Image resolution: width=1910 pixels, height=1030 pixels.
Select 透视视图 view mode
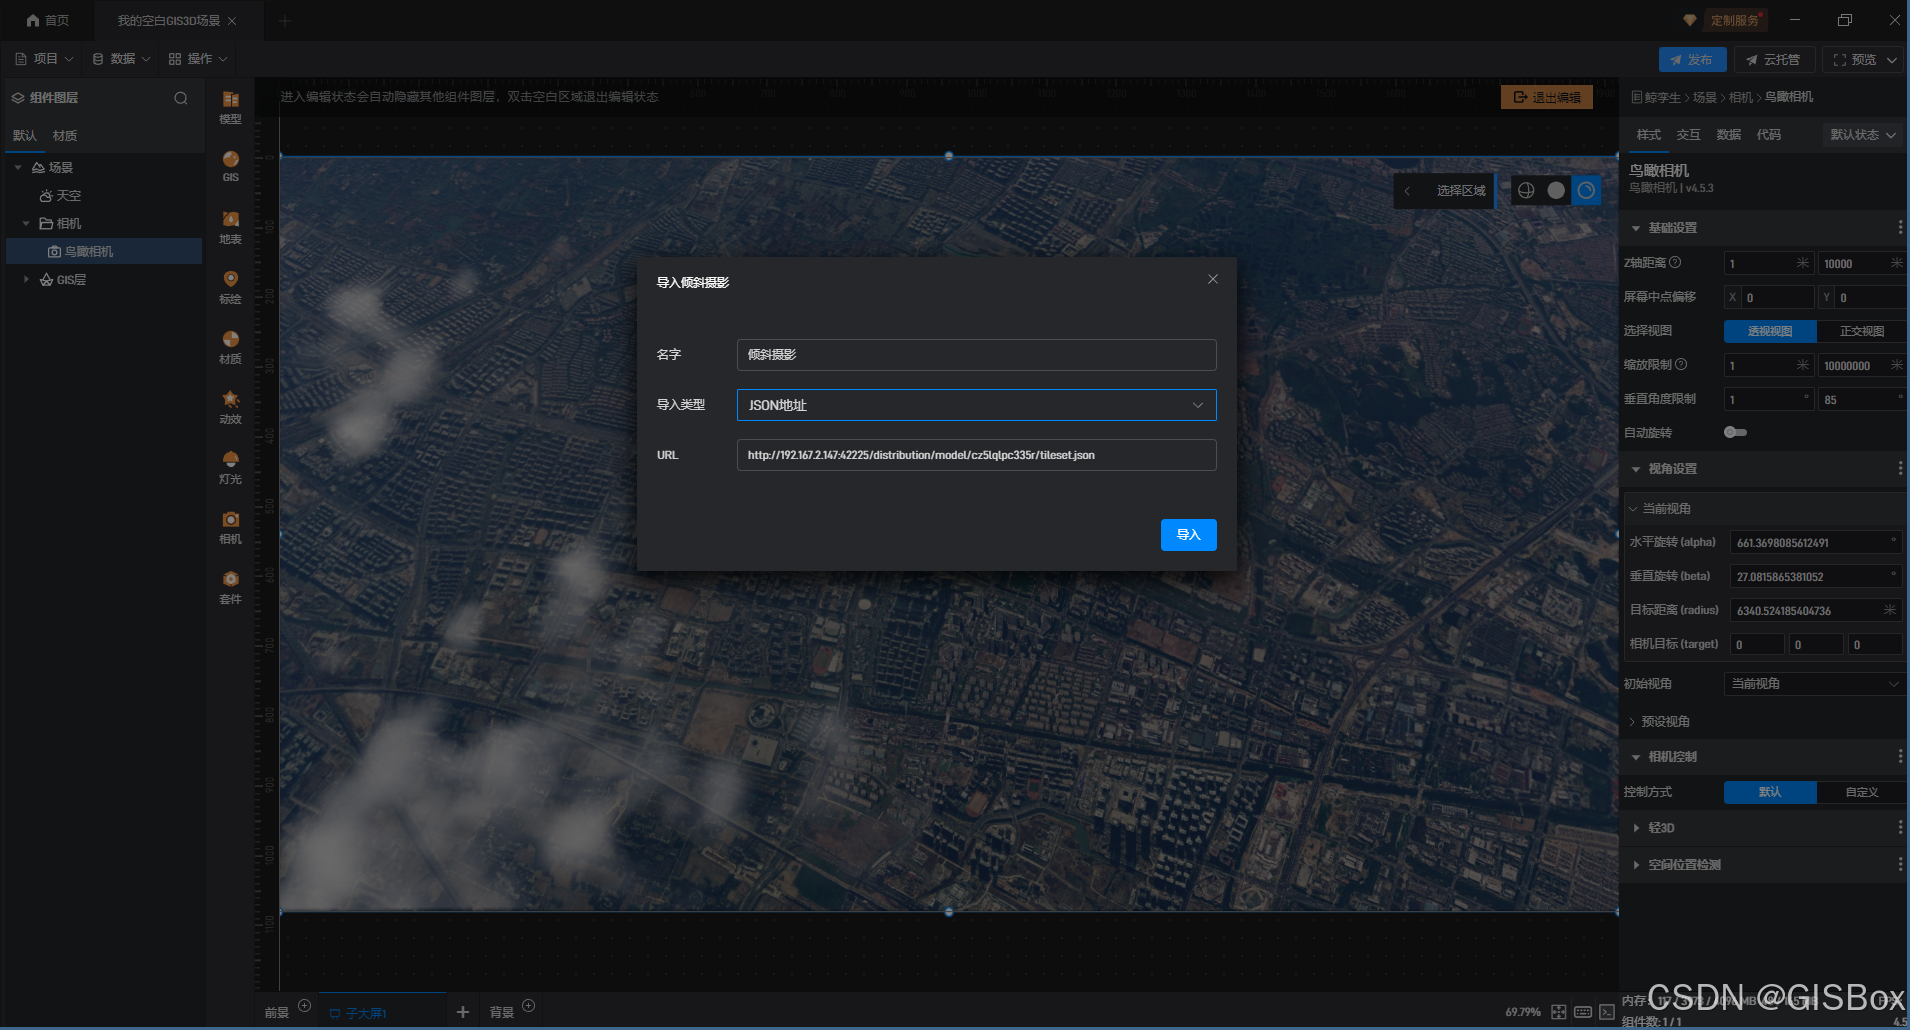coord(1770,331)
